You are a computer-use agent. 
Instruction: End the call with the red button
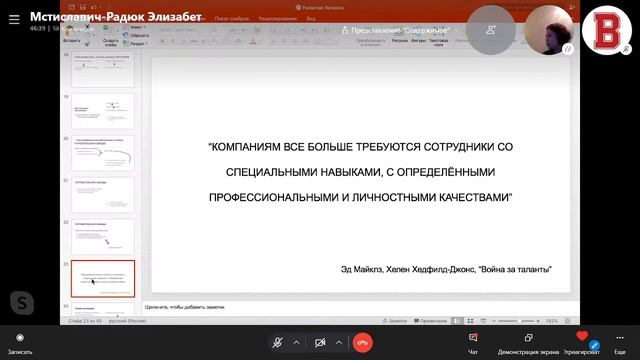click(x=362, y=342)
